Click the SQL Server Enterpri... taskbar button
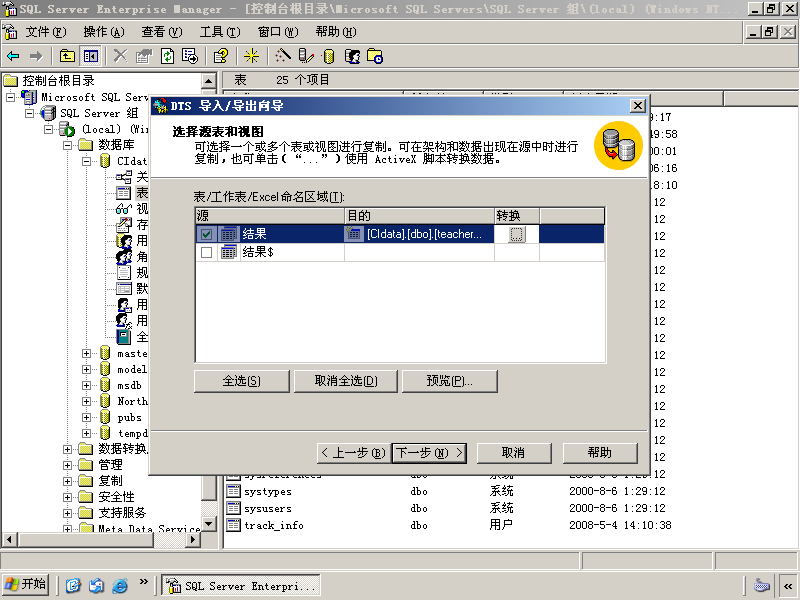The width and height of the screenshot is (800, 600). point(241,586)
